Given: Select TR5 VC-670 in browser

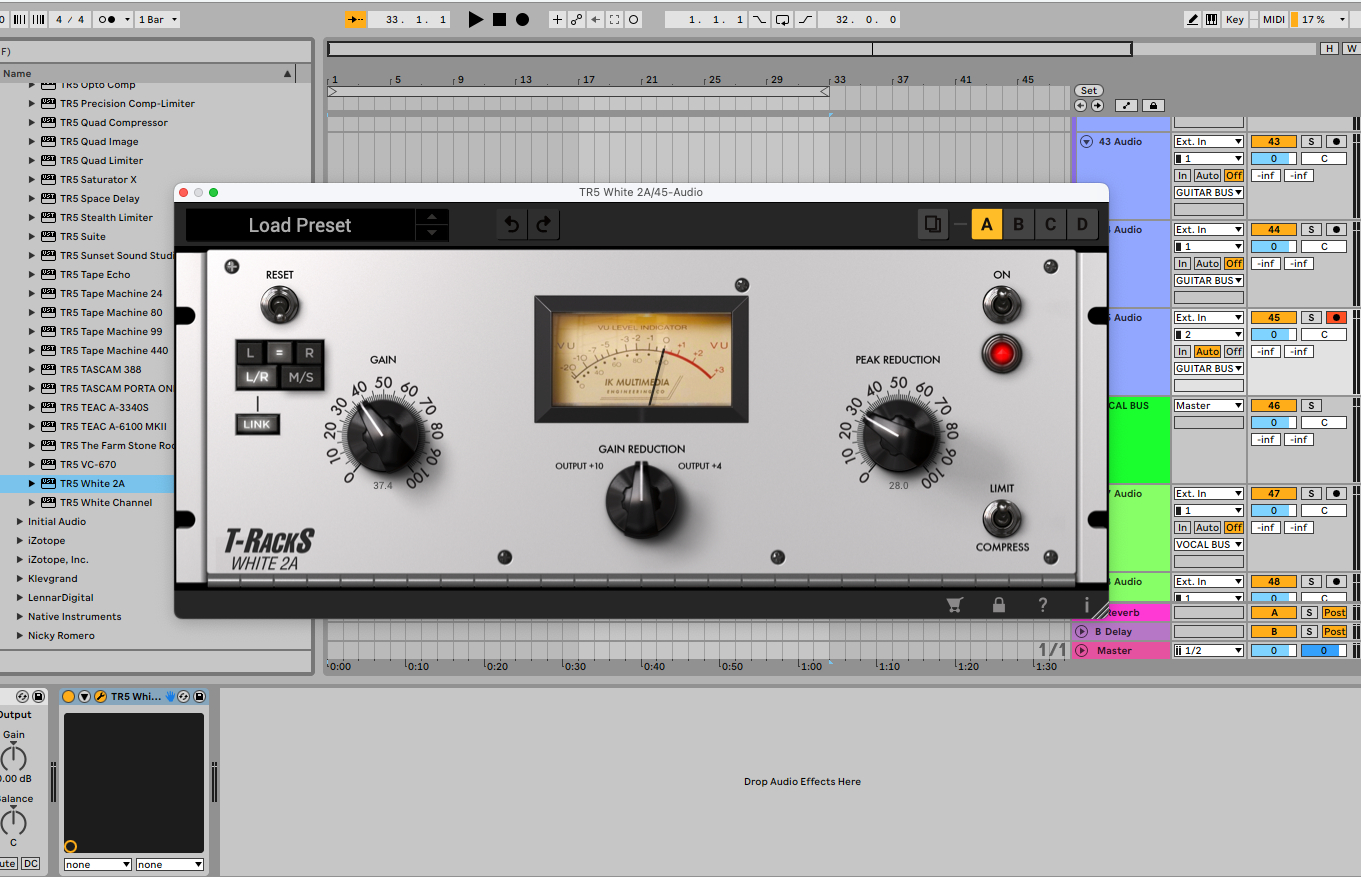Looking at the screenshot, I should tap(87, 464).
